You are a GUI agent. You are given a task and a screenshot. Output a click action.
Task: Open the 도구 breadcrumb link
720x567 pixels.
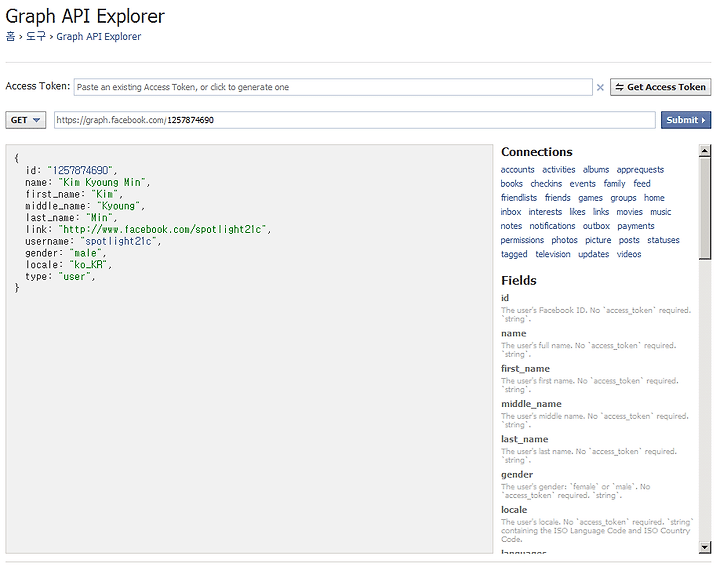pyautogui.click(x=35, y=36)
